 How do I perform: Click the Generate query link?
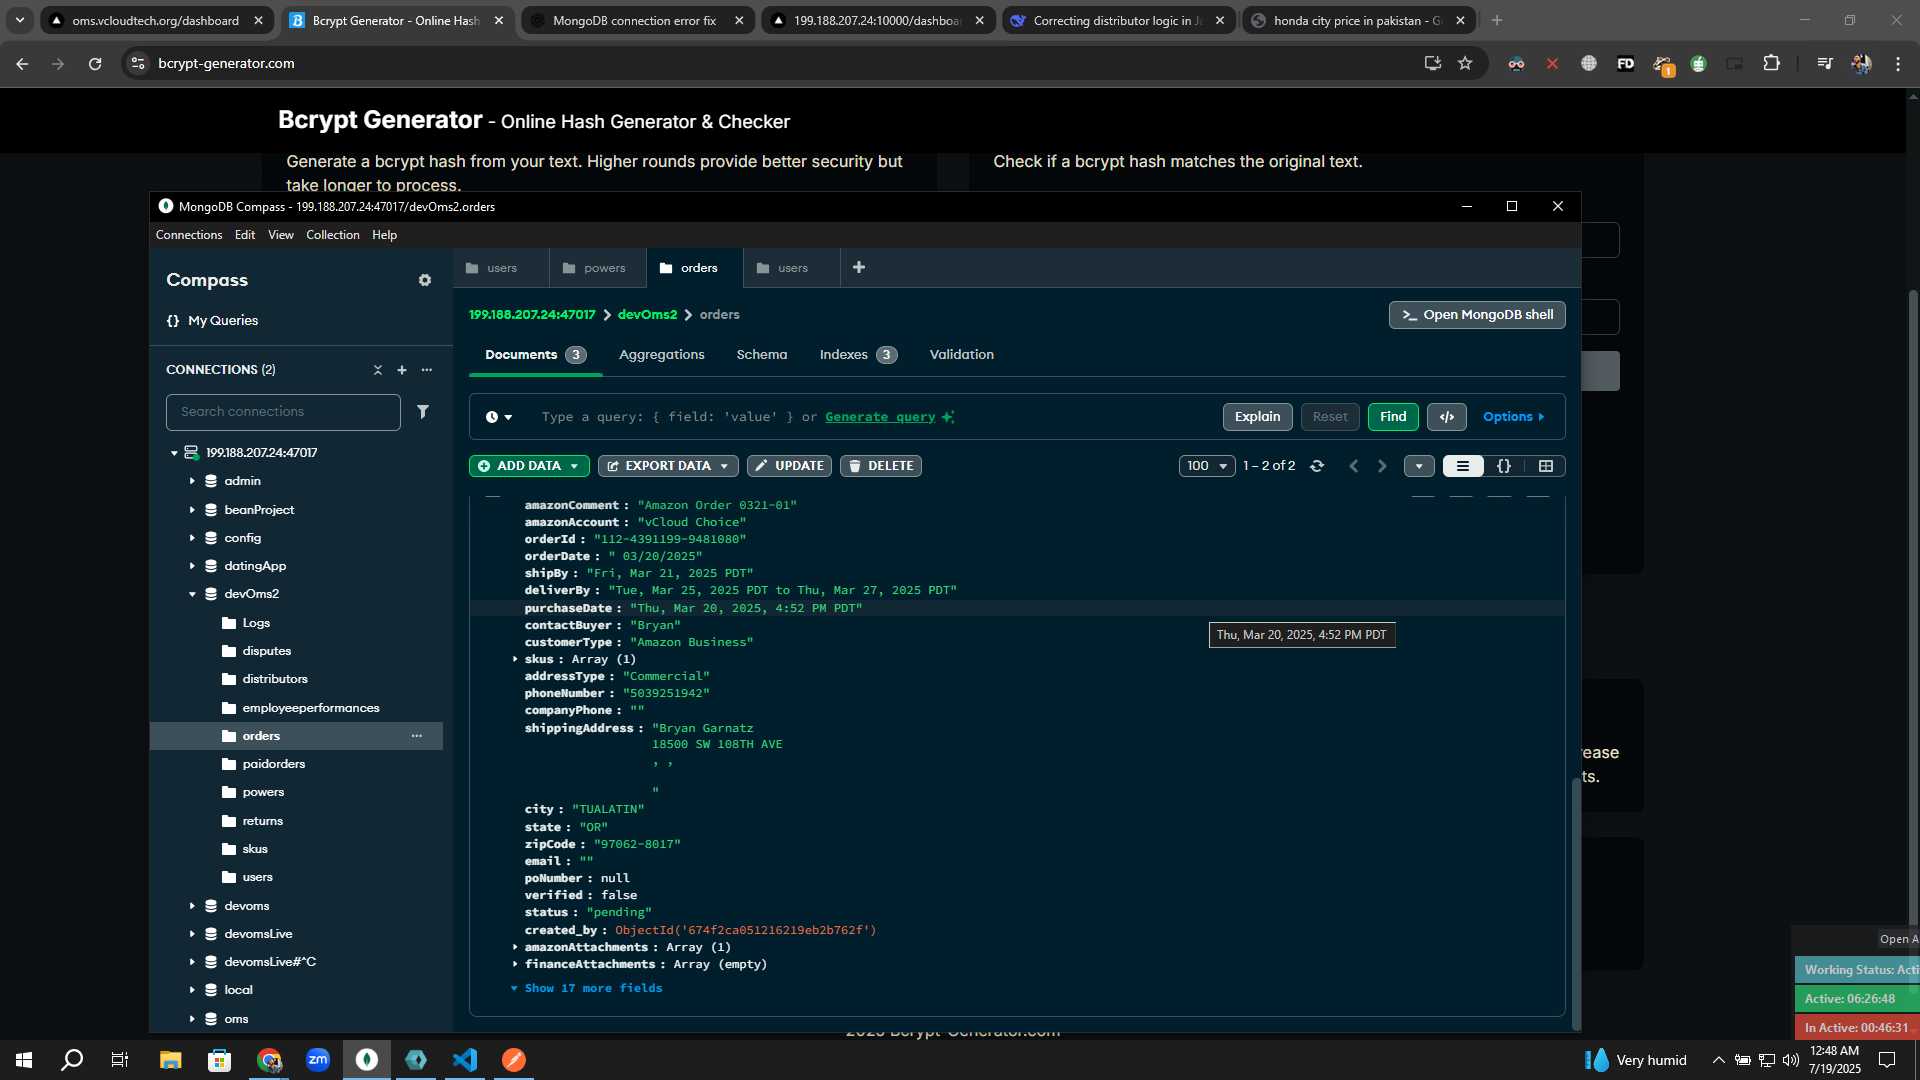(x=880, y=417)
